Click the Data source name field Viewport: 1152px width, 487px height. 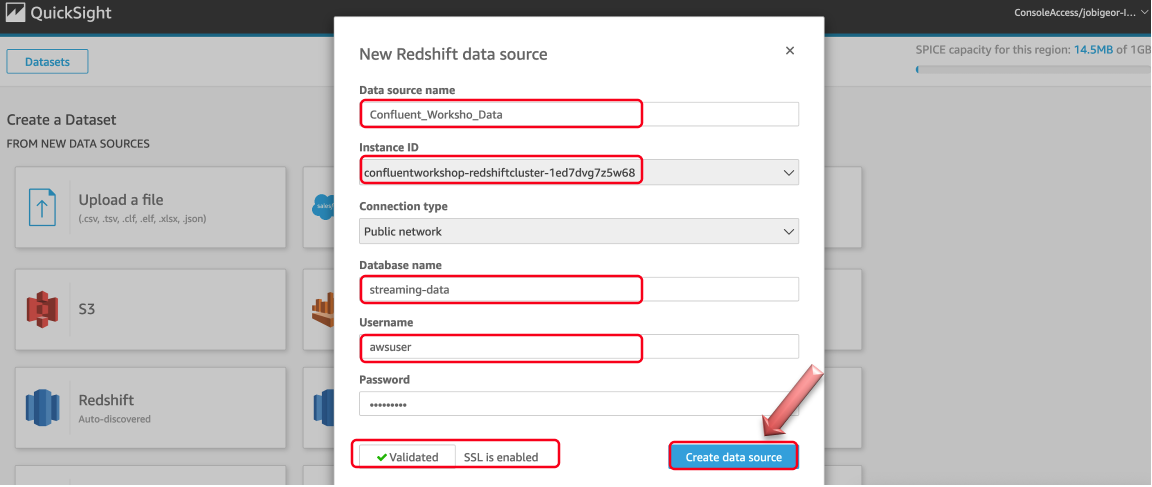pos(578,115)
